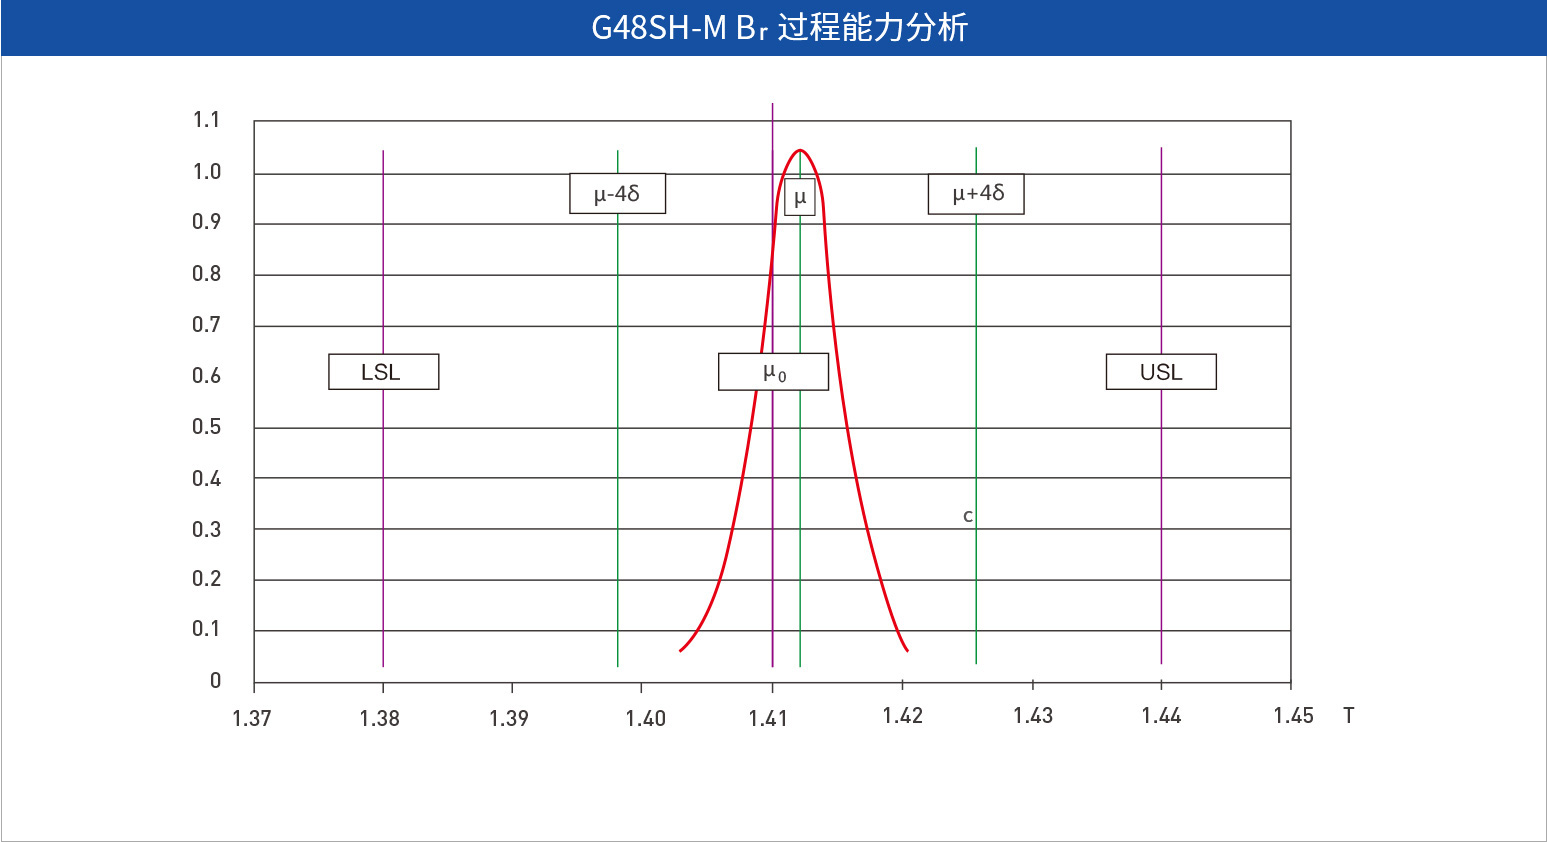Select the 1.1 y-axis tick label
1547x842 pixels.
(206, 120)
